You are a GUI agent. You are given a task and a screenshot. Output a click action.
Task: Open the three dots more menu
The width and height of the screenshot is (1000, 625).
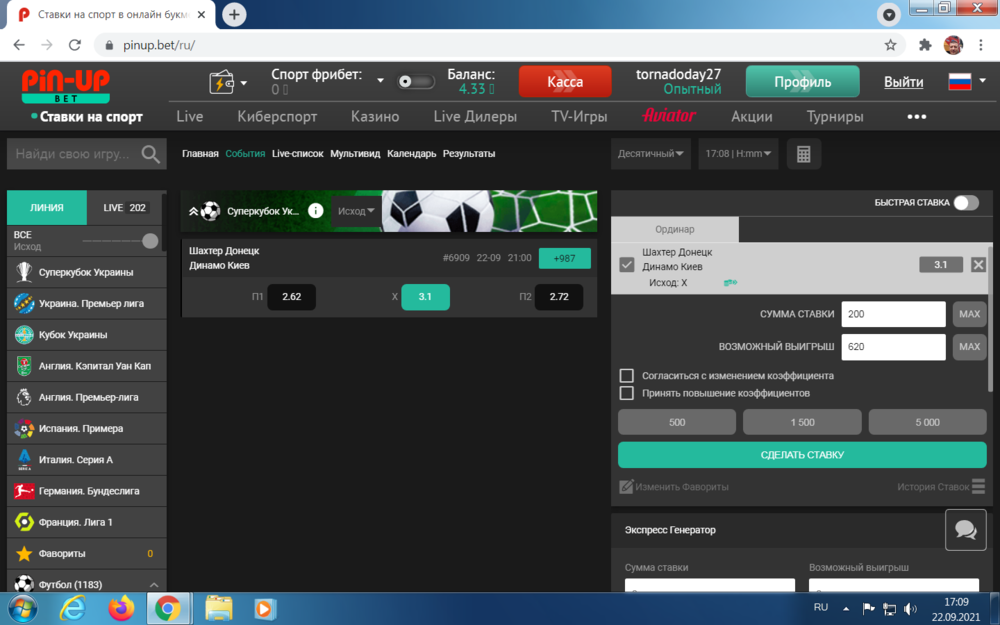pos(916,117)
